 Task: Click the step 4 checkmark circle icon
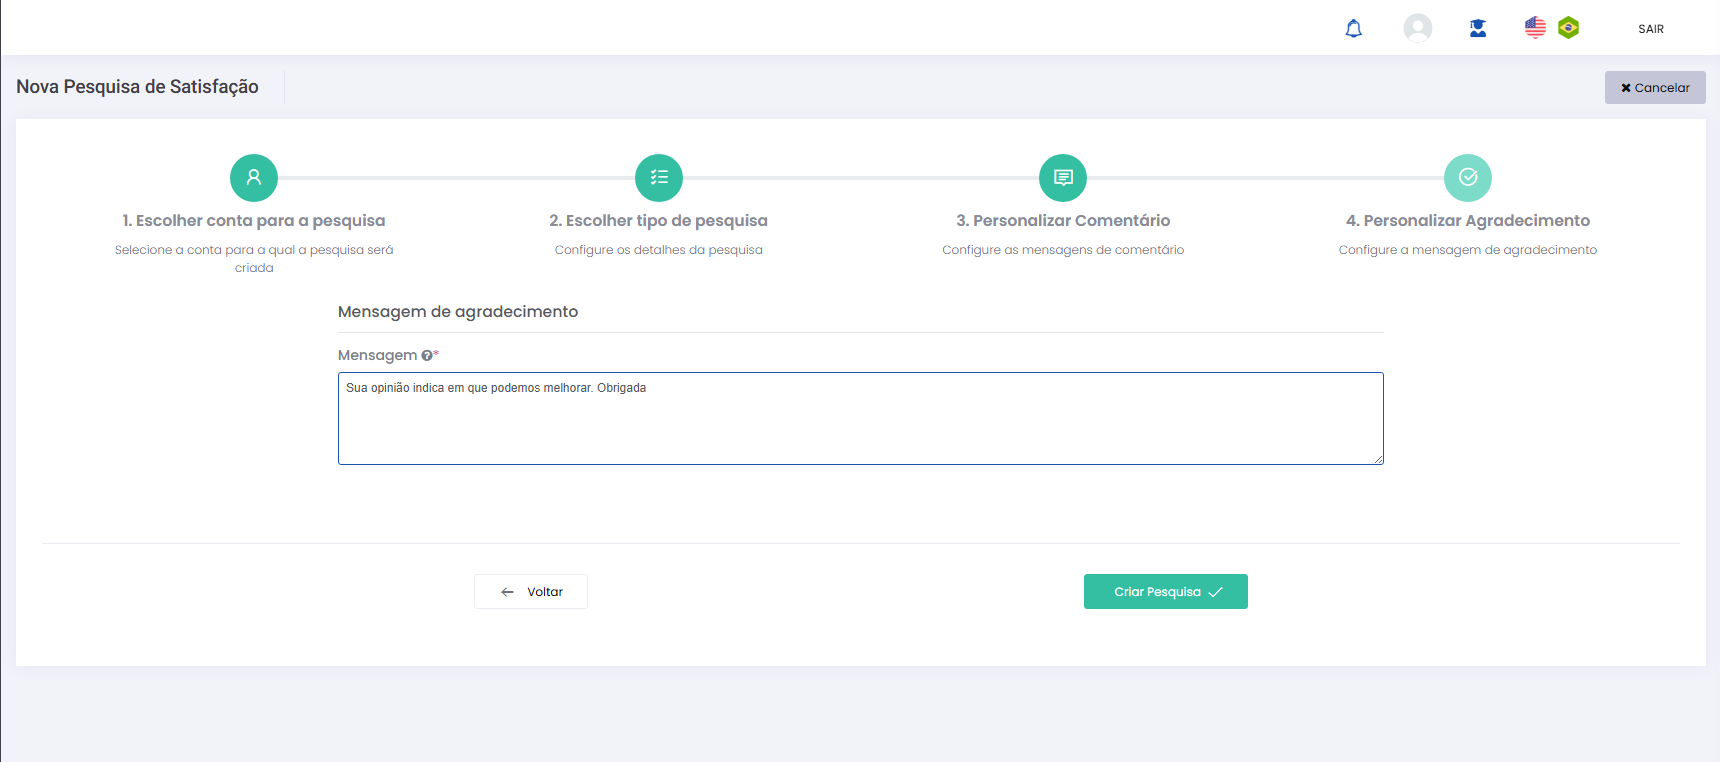[1467, 178]
